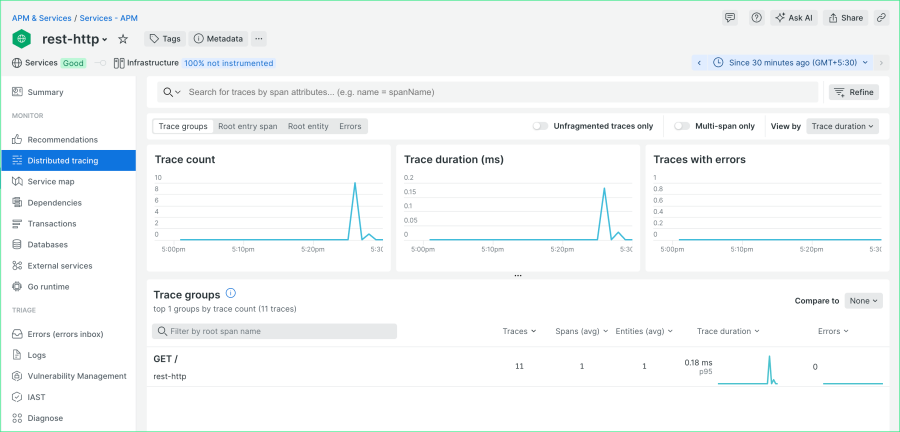Open the feedback chat icon

[x=730, y=18]
